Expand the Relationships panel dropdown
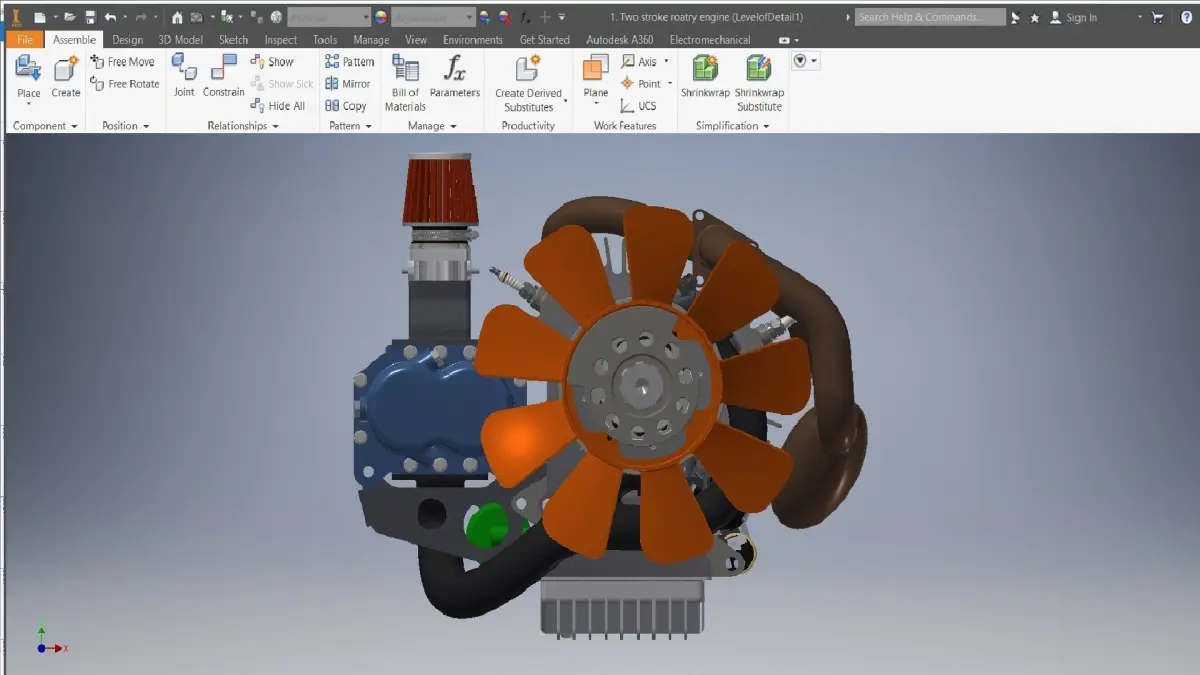The image size is (1200, 675). click(275, 127)
